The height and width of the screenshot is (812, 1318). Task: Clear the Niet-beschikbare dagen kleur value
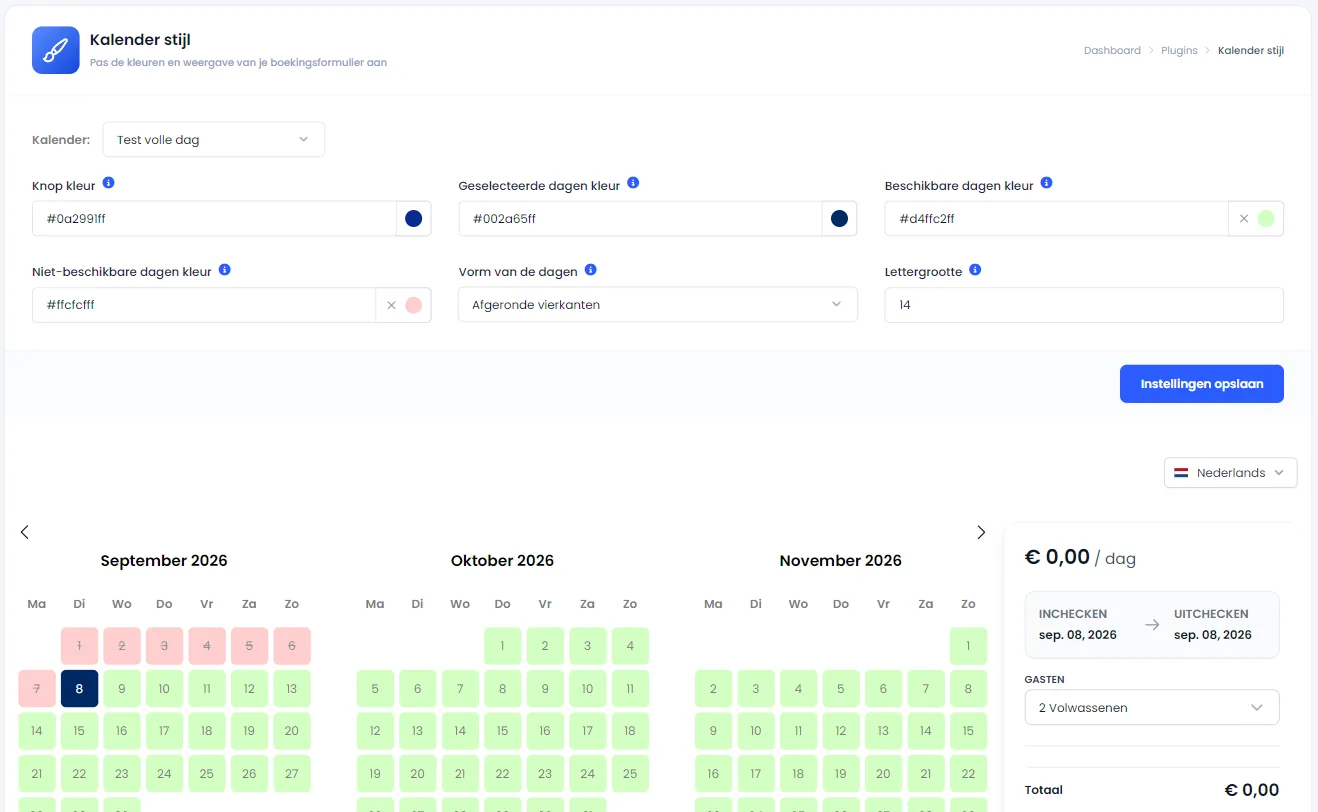(x=391, y=305)
